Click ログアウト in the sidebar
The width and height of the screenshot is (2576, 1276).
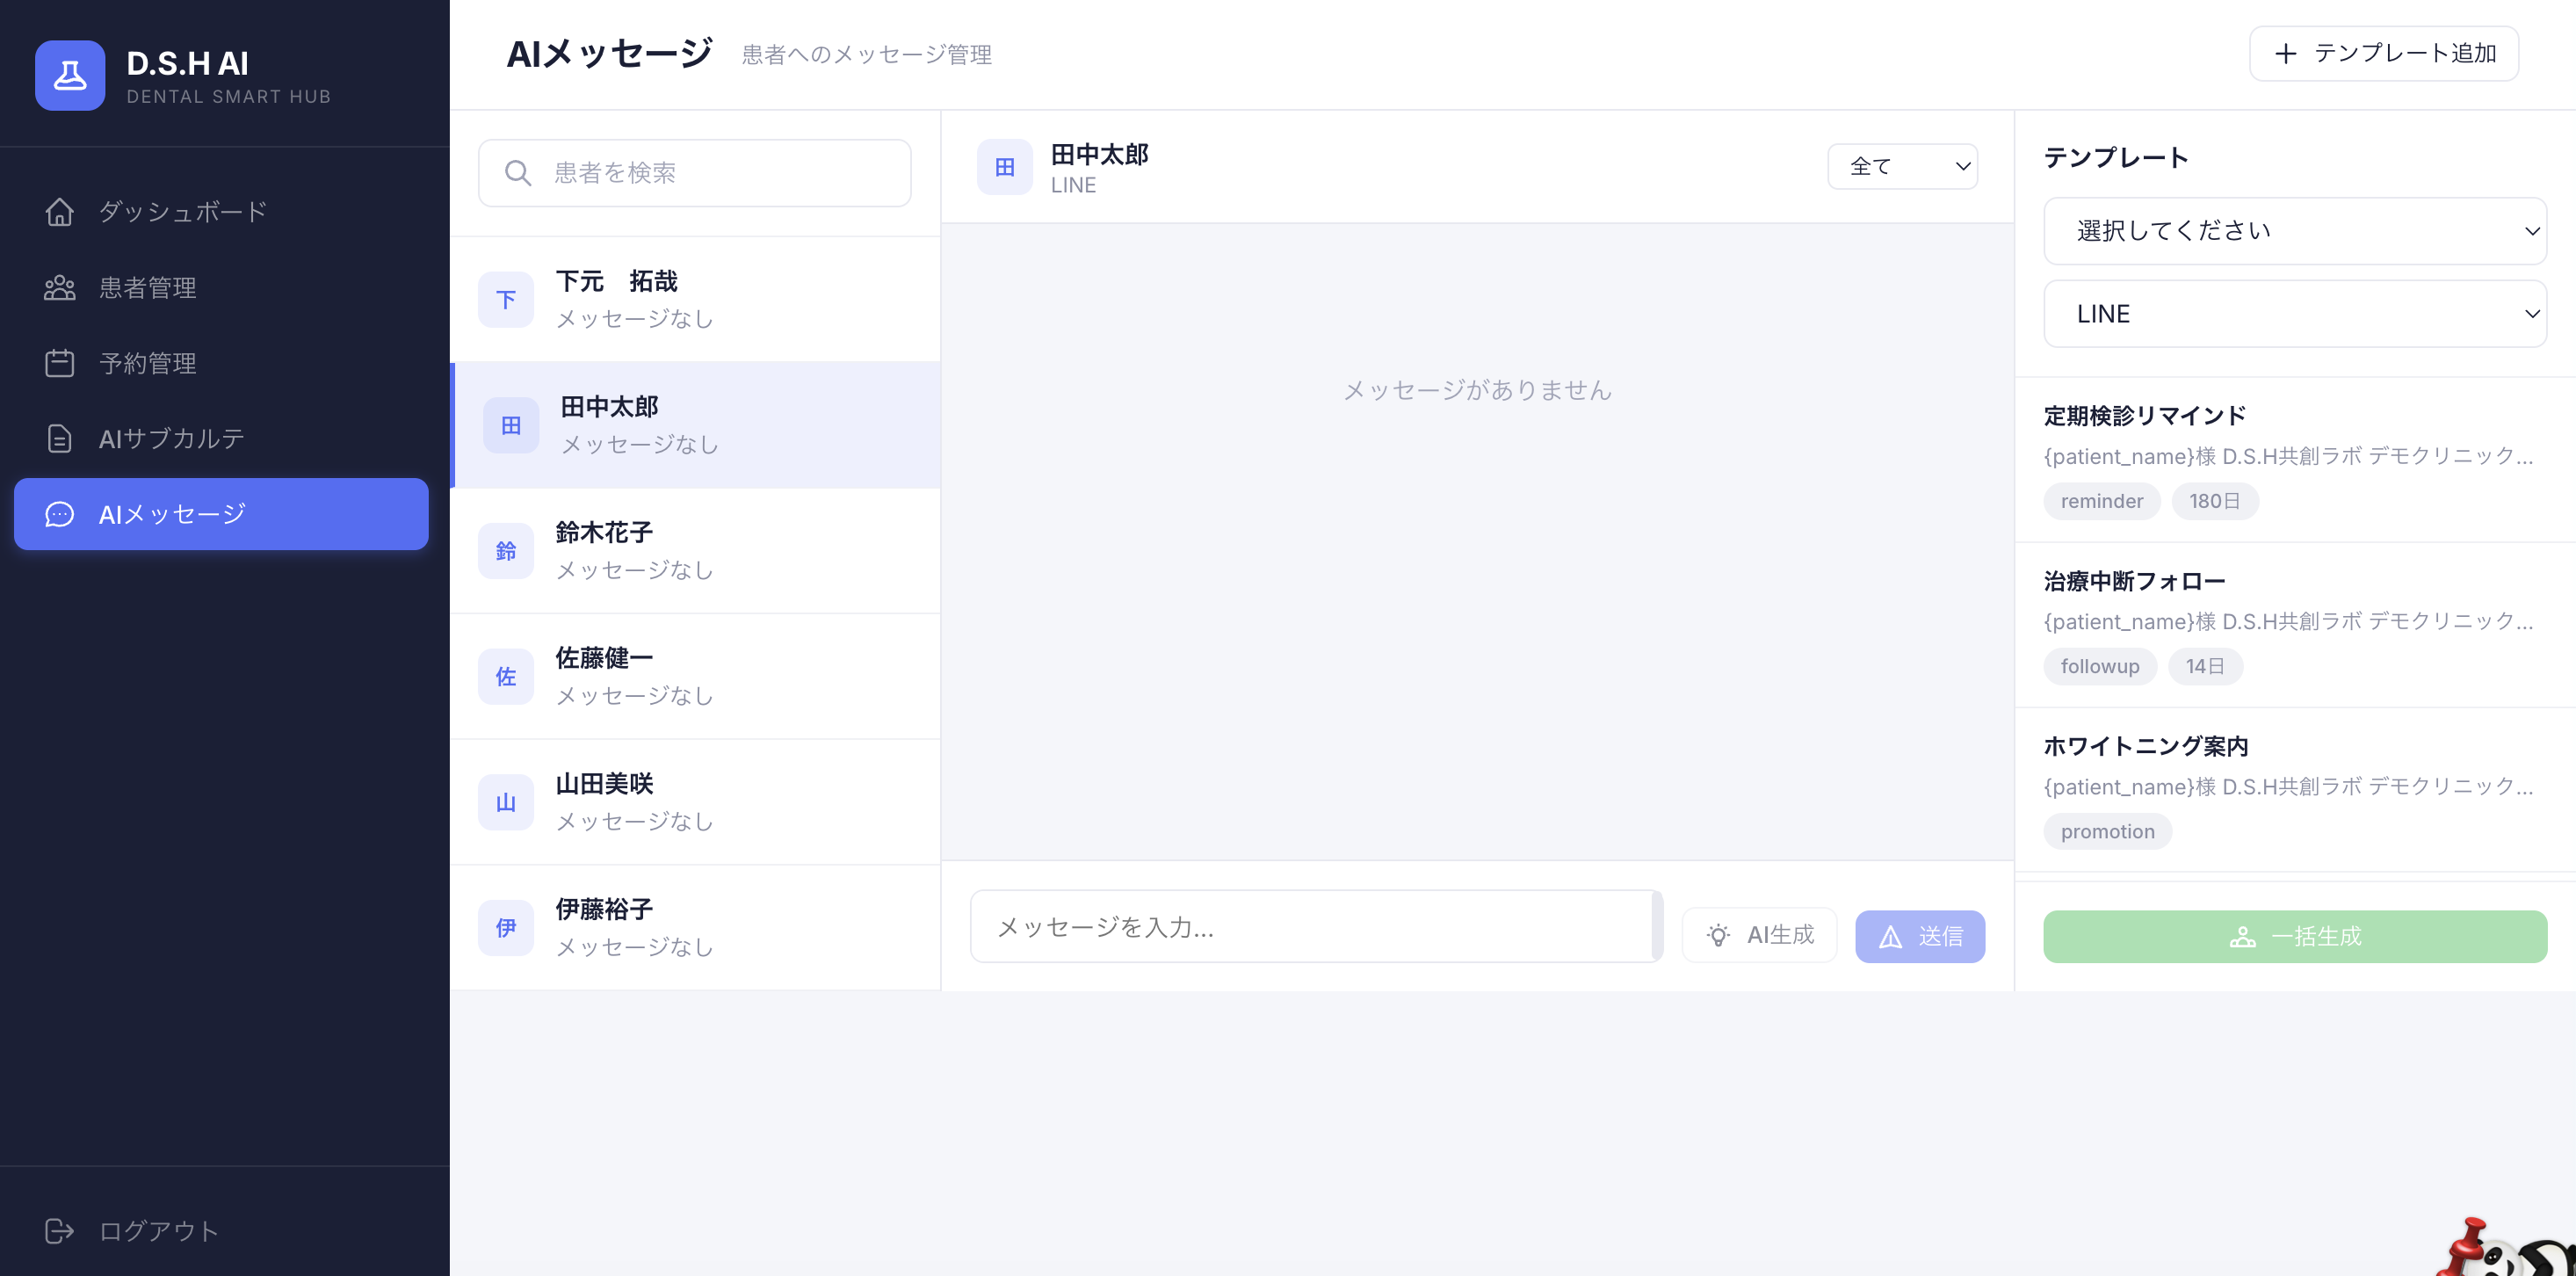[x=221, y=1231]
